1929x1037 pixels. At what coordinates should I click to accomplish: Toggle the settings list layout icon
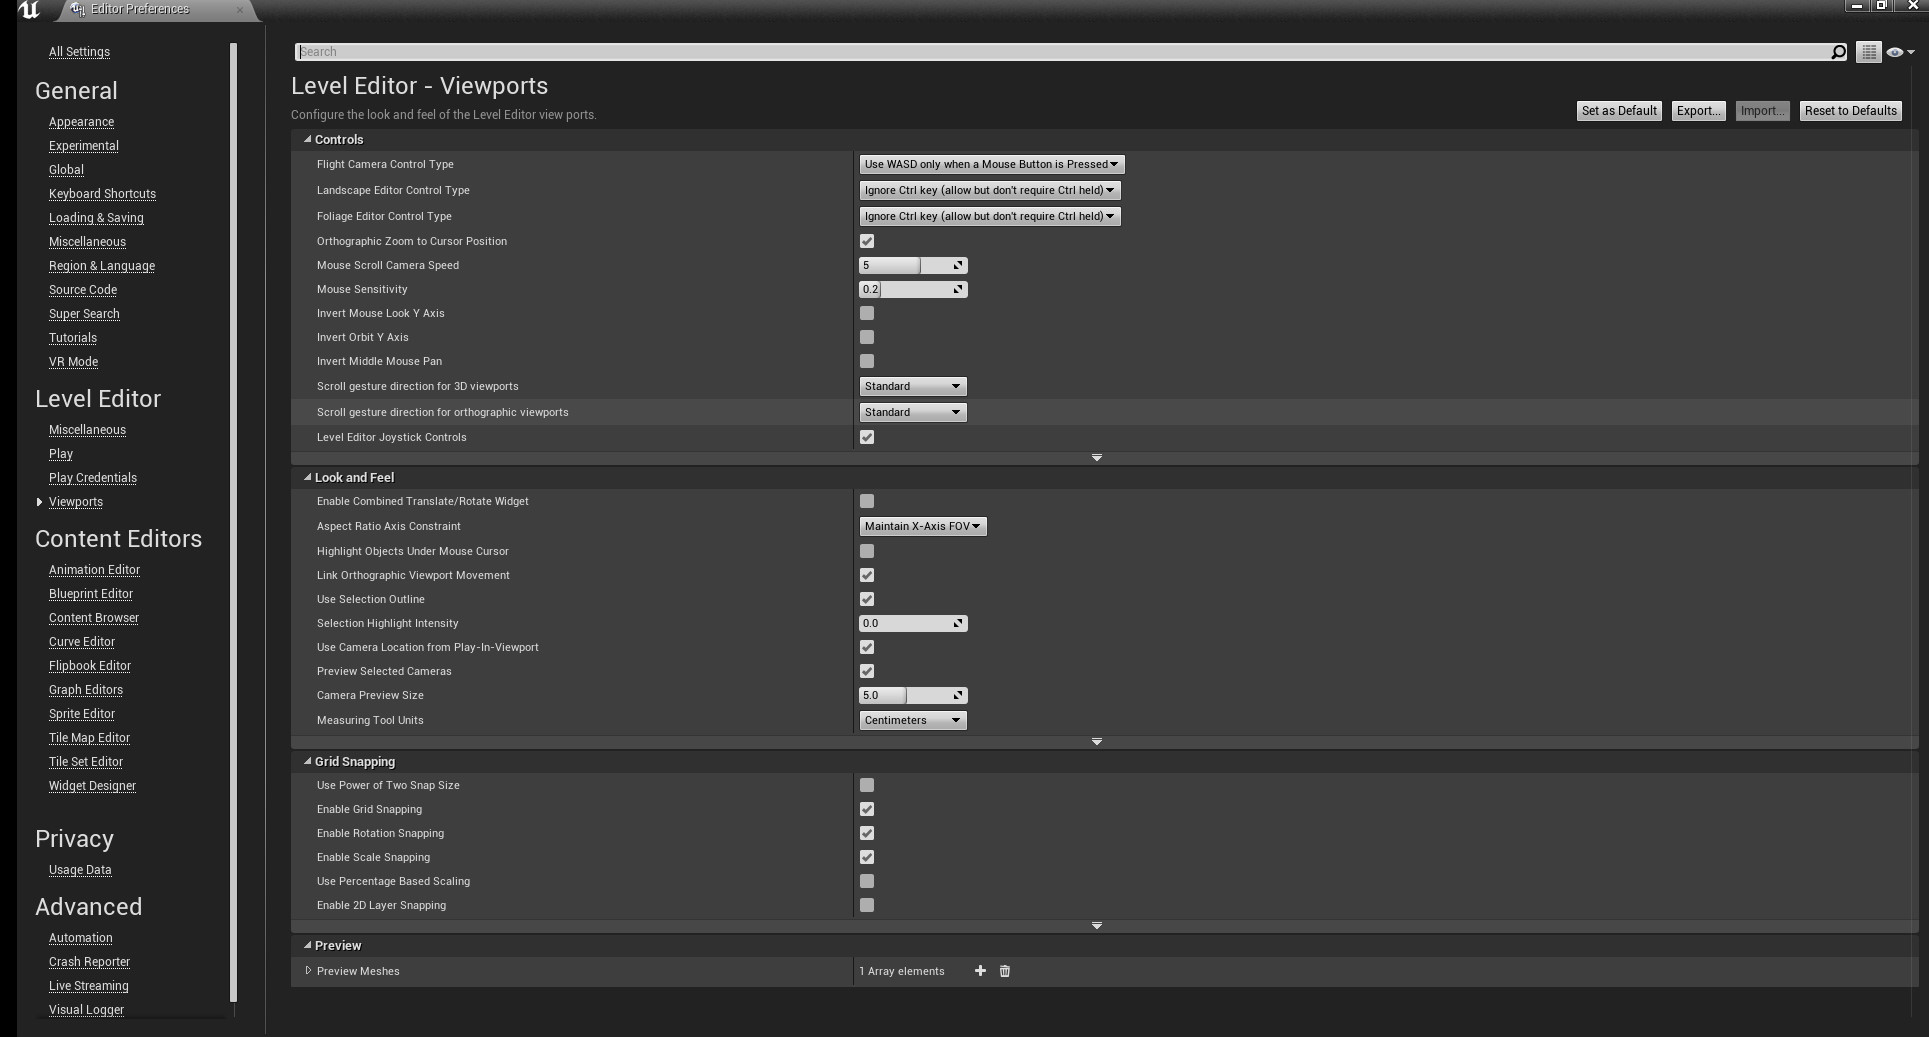[1868, 52]
